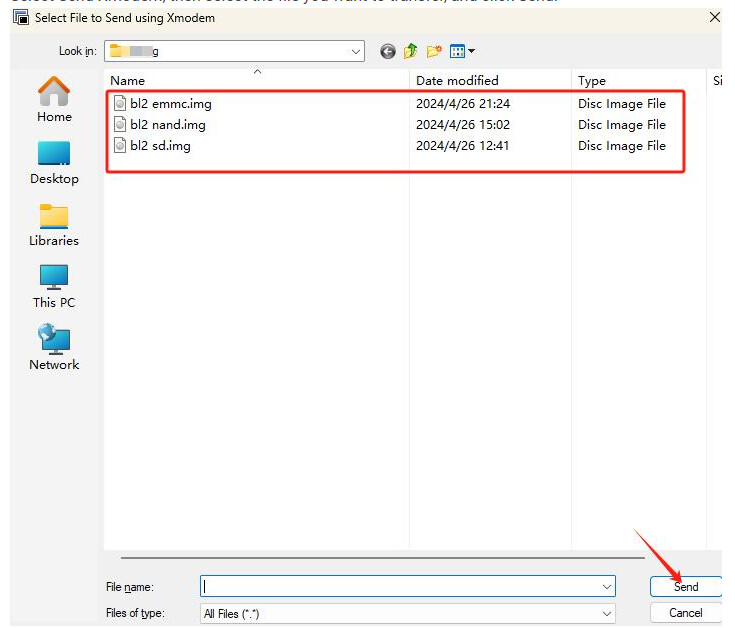This screenshot has height=628, width=735.
Task: Go up one folder level
Action: click(x=411, y=52)
